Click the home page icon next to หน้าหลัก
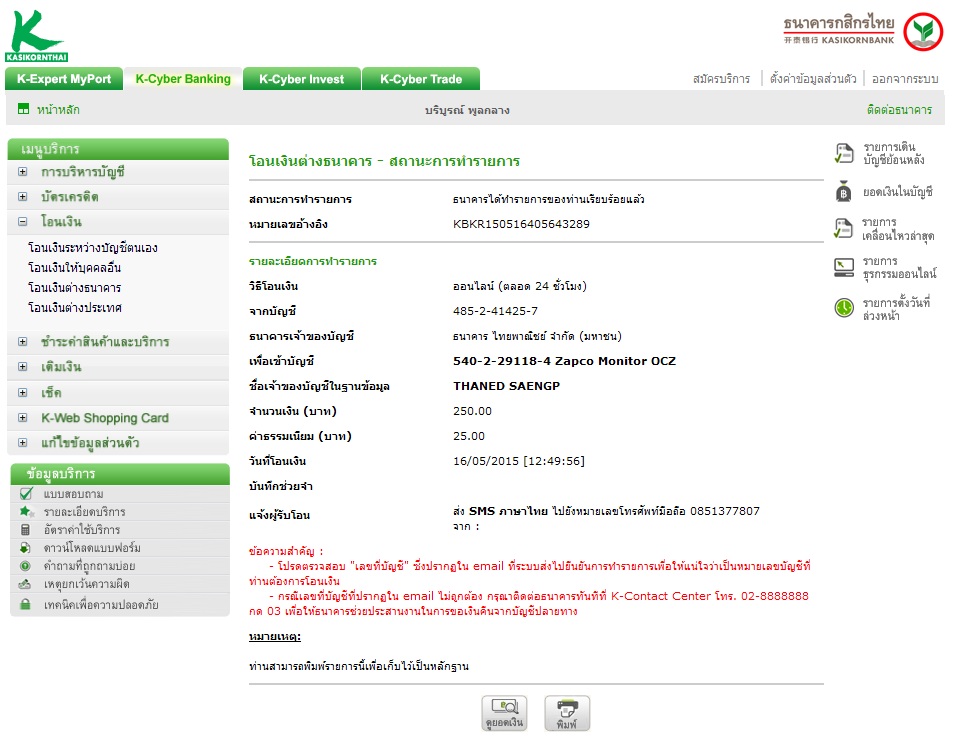963x743 pixels. [x=23, y=109]
